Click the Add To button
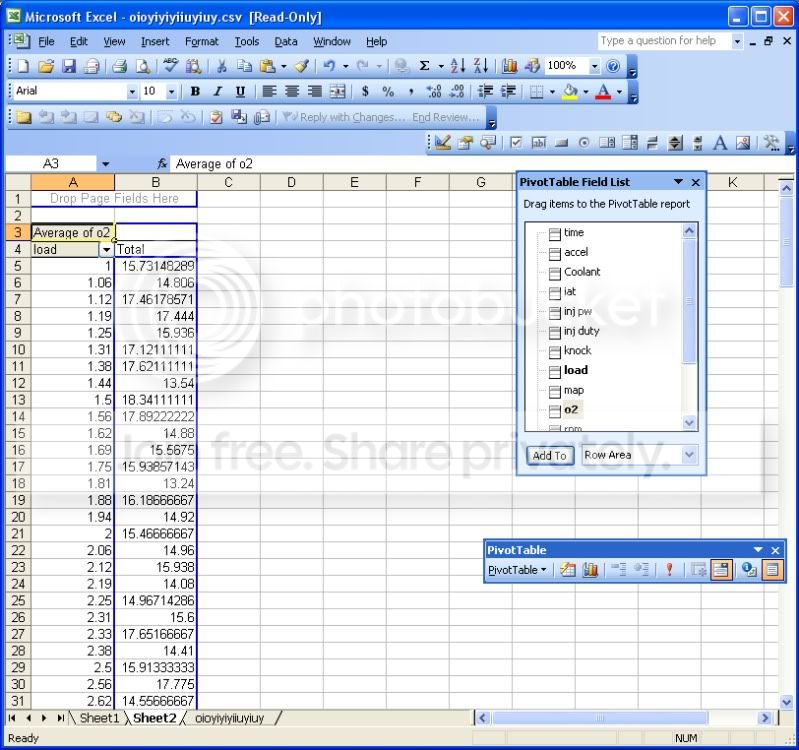Viewport: 799px width, 750px height. (x=549, y=455)
